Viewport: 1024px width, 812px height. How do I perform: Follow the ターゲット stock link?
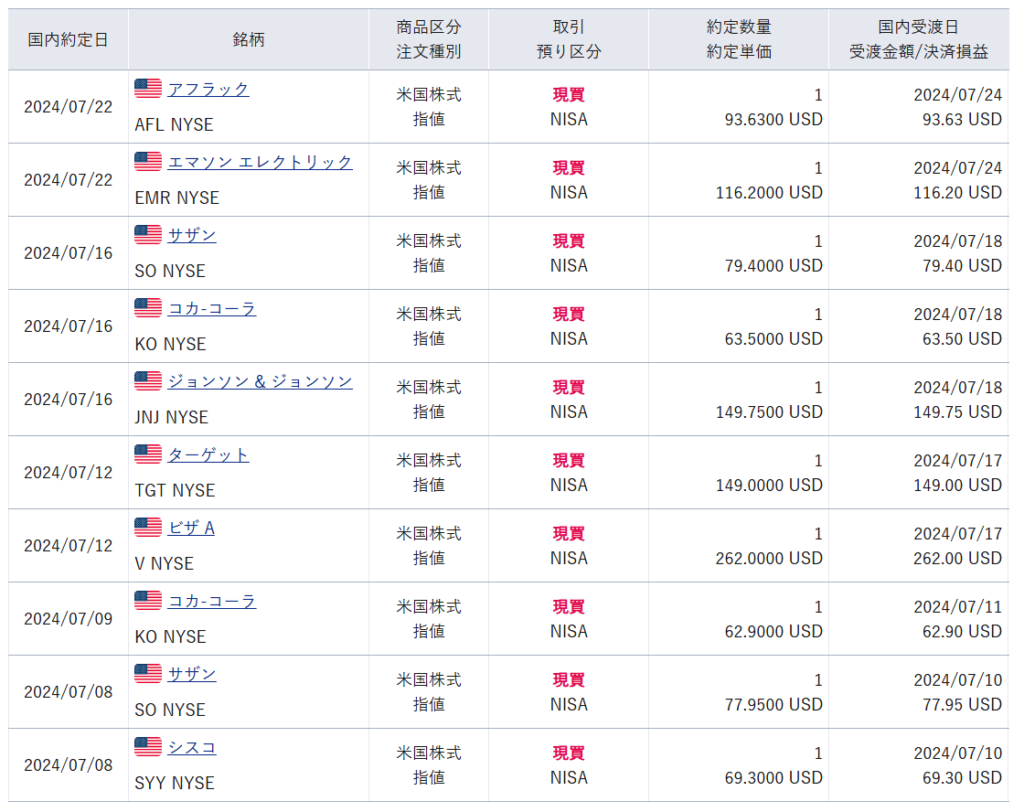(208, 455)
